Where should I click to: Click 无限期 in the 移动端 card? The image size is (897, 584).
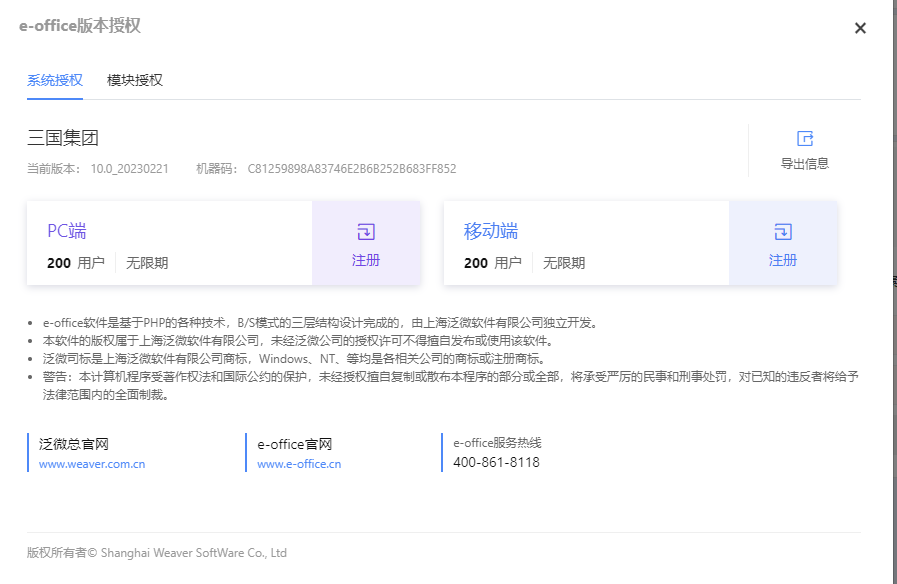pyautogui.click(x=564, y=263)
